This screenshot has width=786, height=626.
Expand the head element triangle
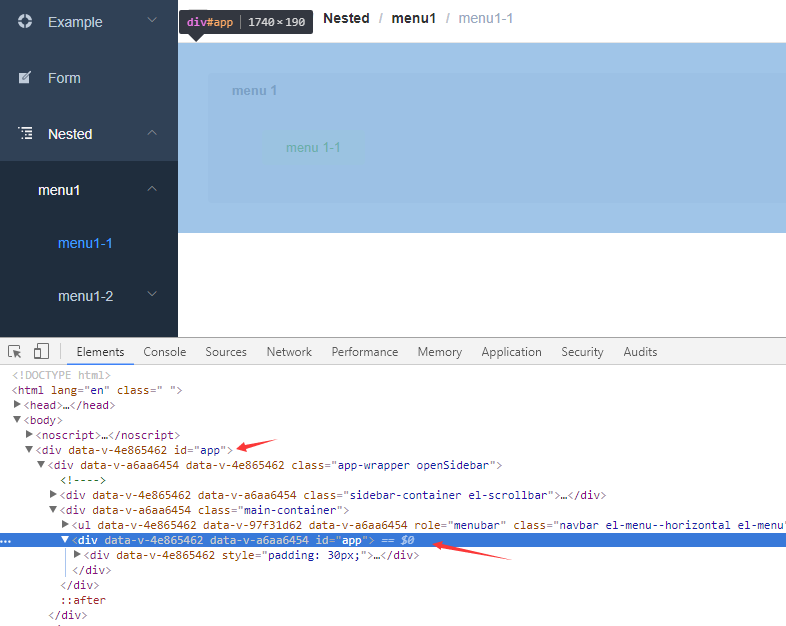[x=17, y=404]
